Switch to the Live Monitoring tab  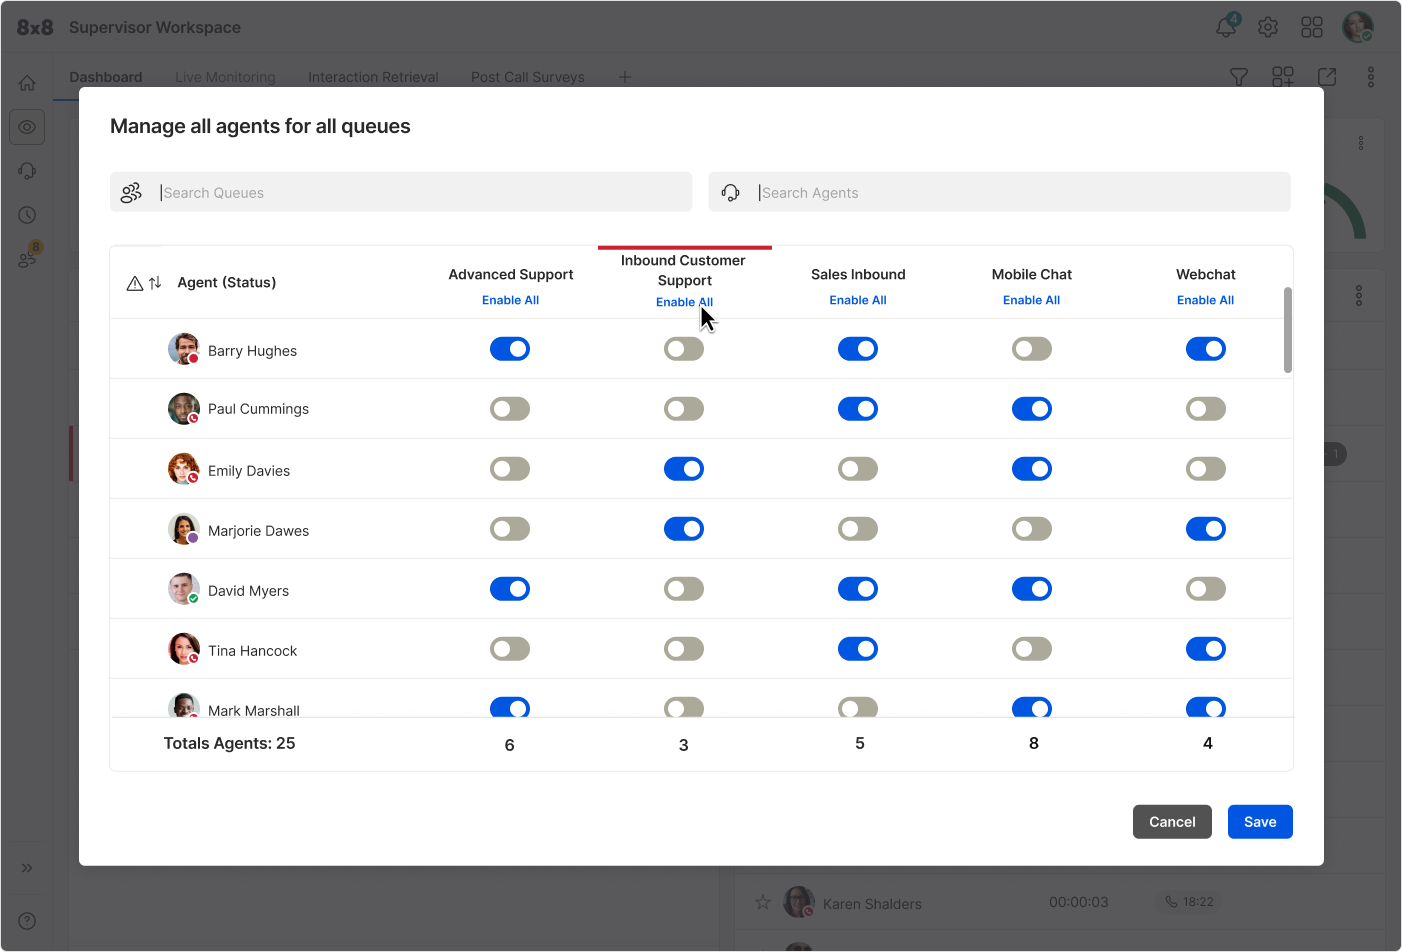[225, 77]
